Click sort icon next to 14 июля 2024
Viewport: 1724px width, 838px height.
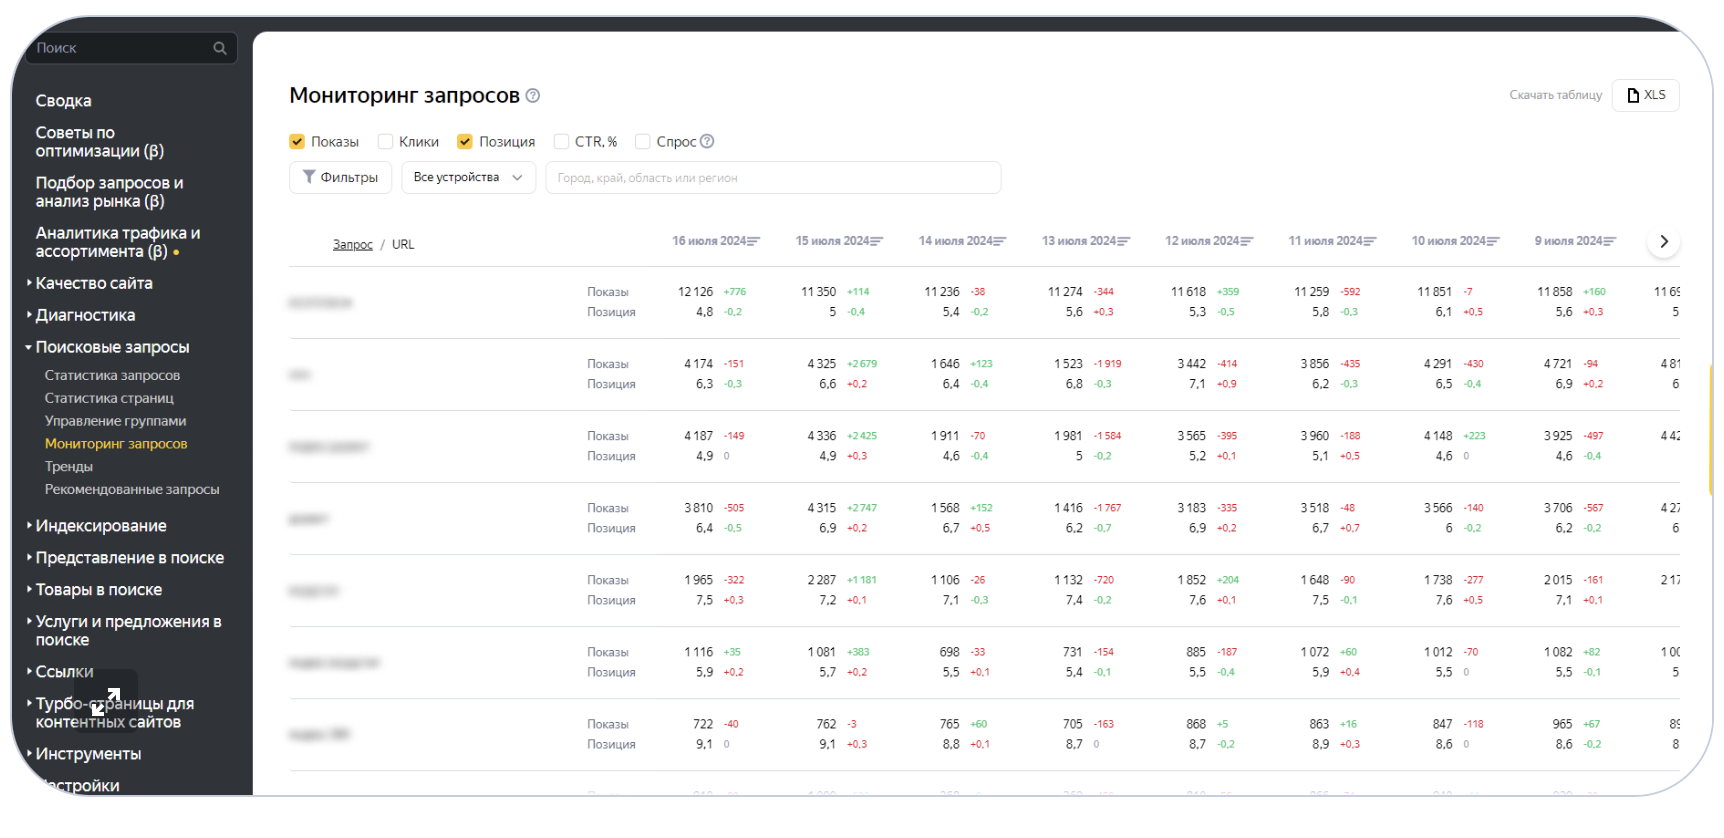[1000, 241]
